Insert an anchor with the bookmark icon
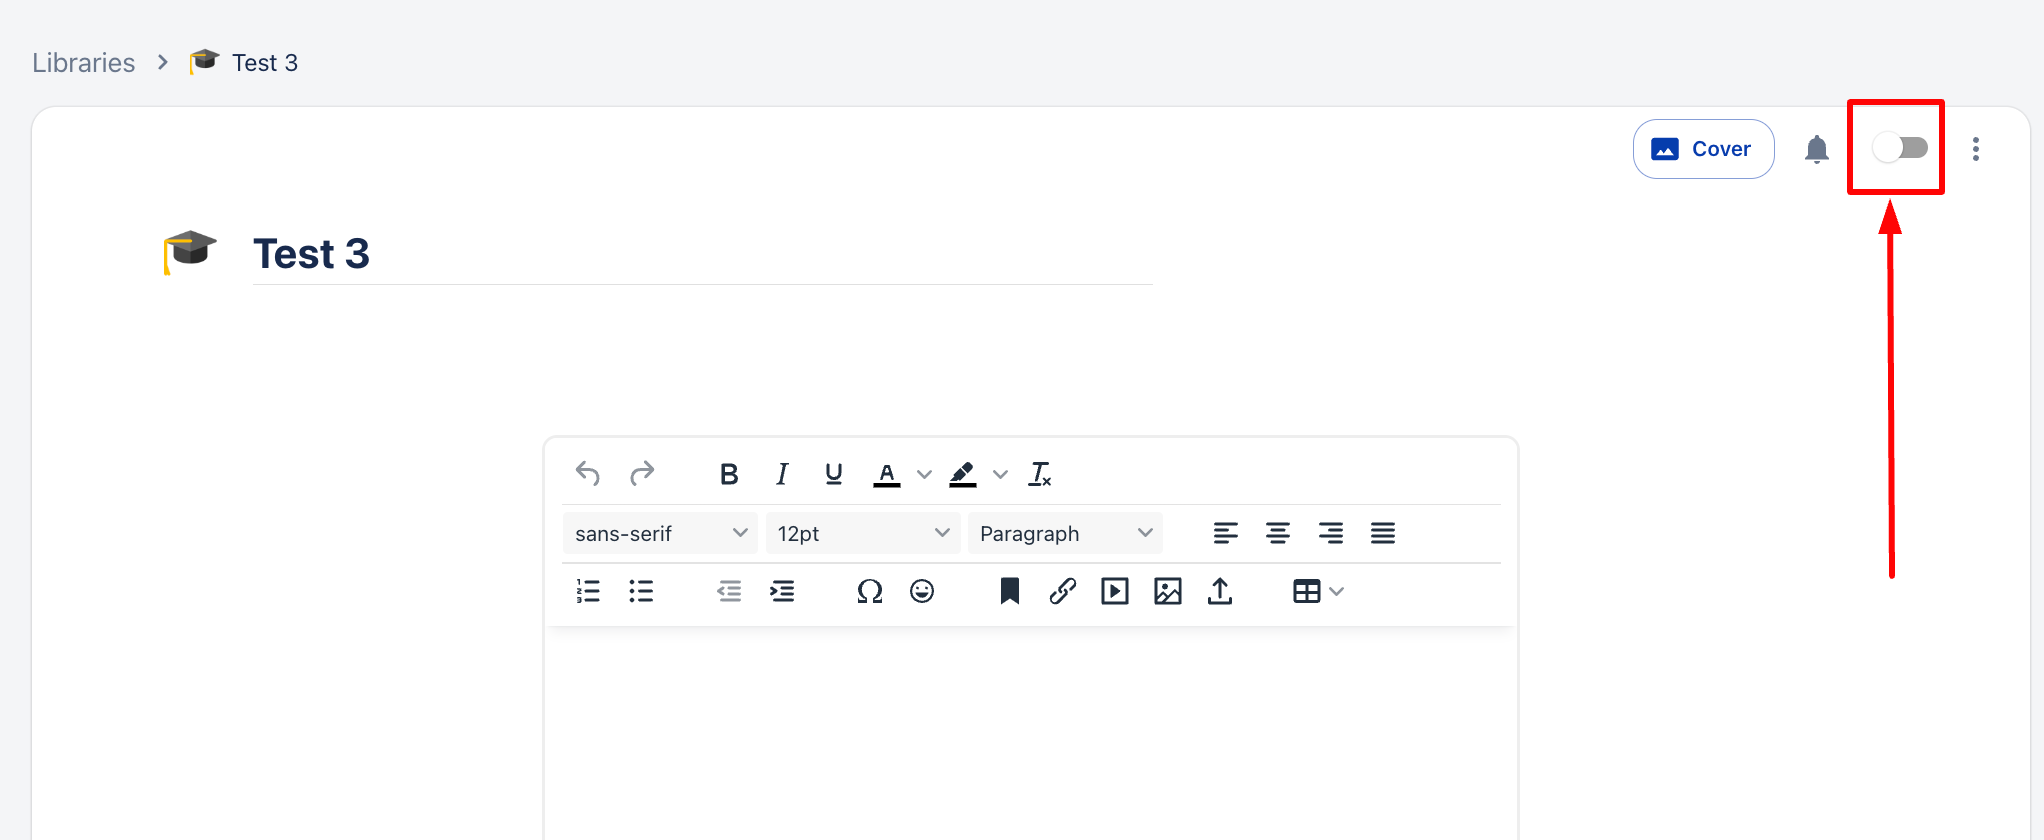Viewport: 2044px width, 840px height. tap(1010, 592)
